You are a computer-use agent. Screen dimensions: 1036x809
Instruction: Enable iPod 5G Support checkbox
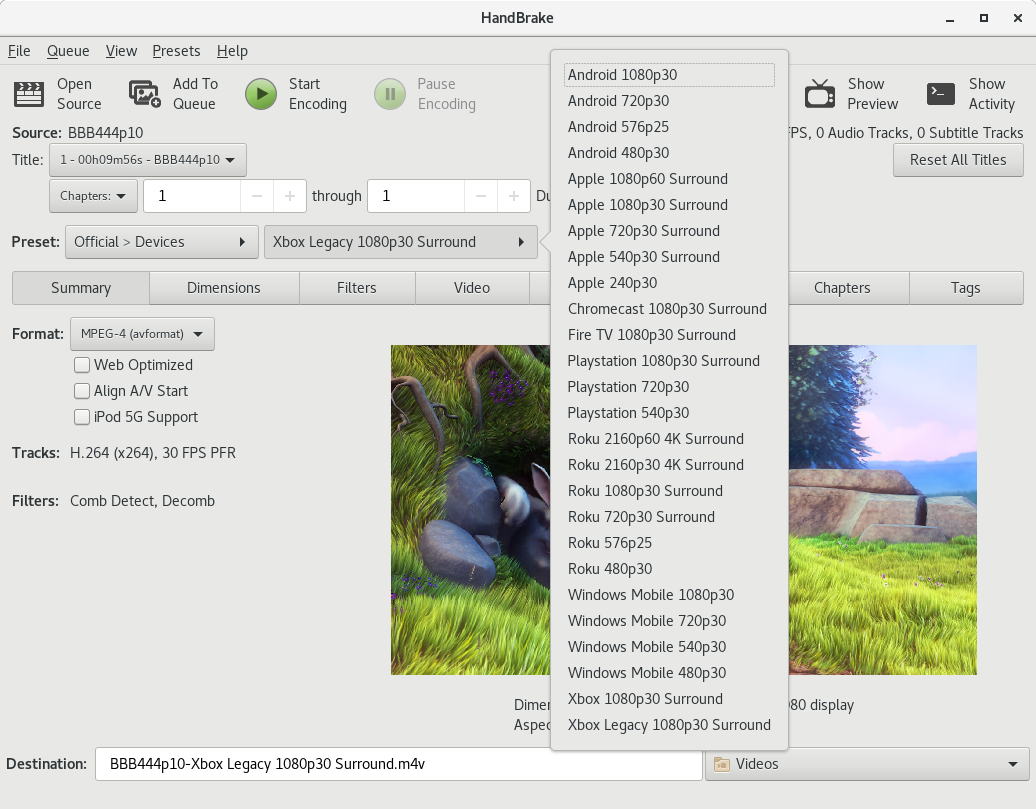click(x=82, y=417)
